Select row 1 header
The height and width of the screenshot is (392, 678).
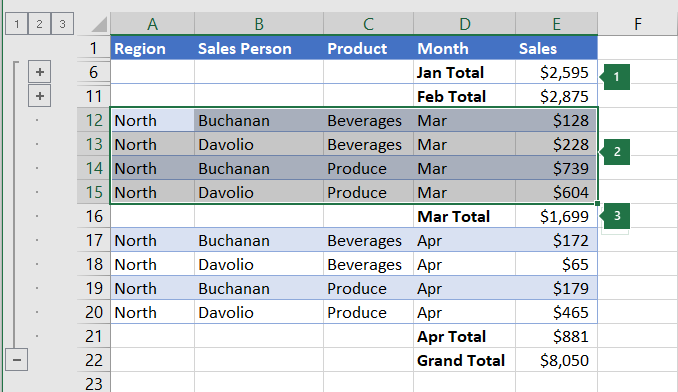93,48
